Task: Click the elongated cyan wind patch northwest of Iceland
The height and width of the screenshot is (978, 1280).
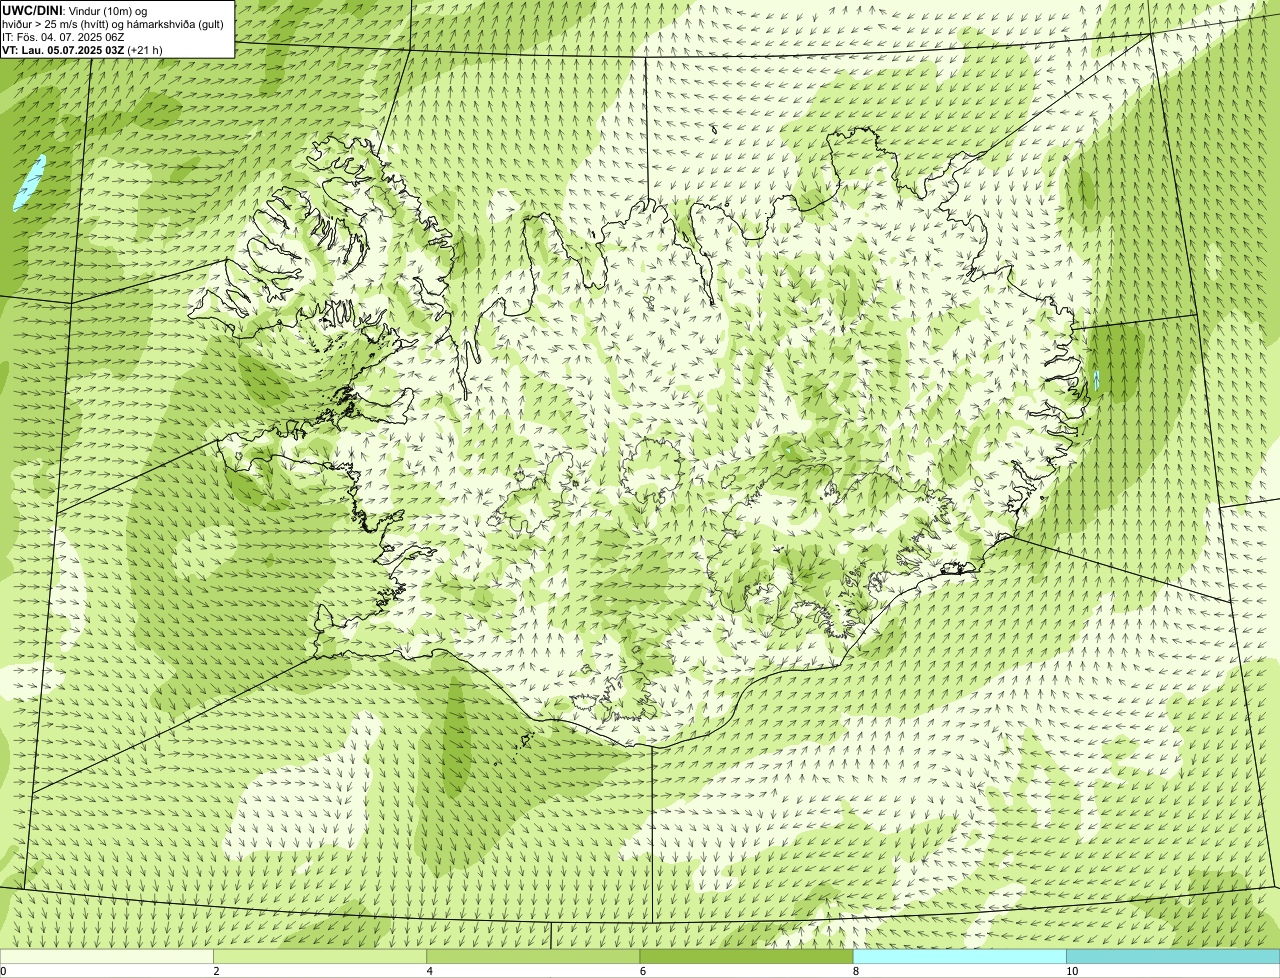Action: [30, 182]
